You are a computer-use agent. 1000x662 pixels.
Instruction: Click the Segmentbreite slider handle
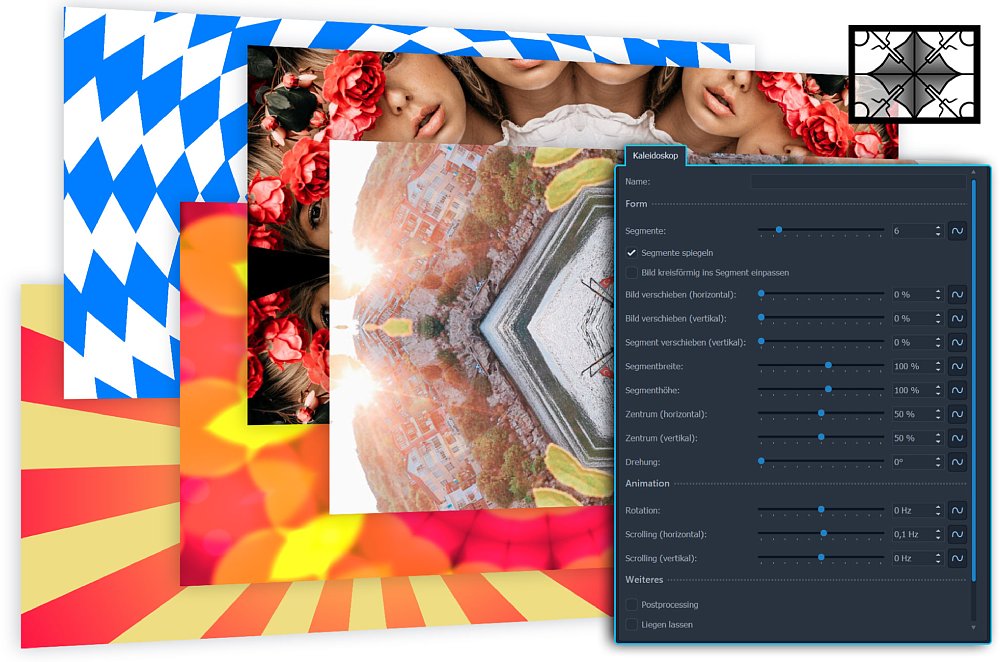[x=828, y=365]
